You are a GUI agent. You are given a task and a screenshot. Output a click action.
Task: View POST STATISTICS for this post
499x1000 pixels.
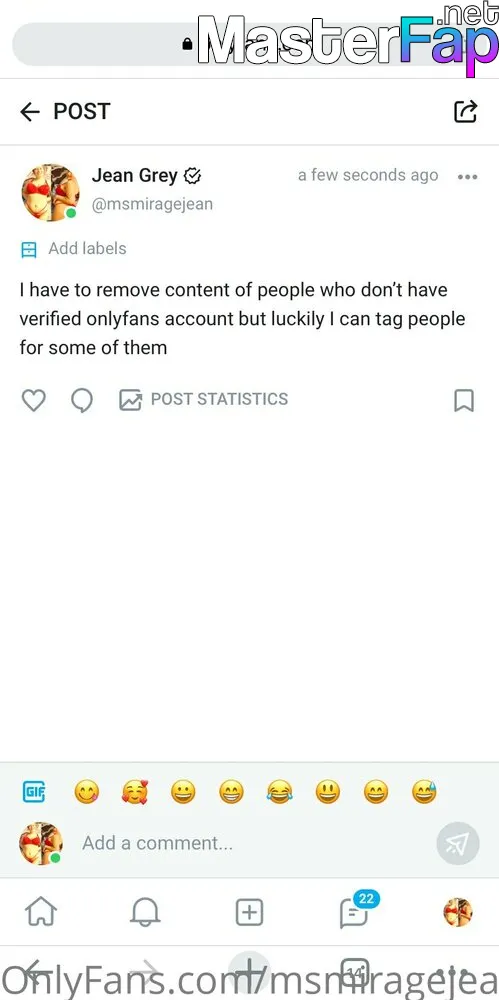(204, 400)
